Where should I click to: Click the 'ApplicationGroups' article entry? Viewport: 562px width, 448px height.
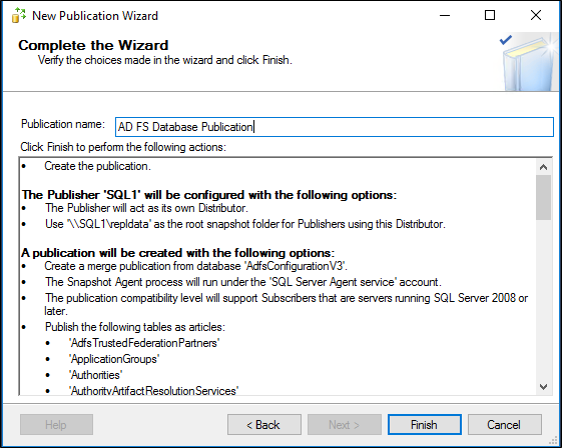114,359
